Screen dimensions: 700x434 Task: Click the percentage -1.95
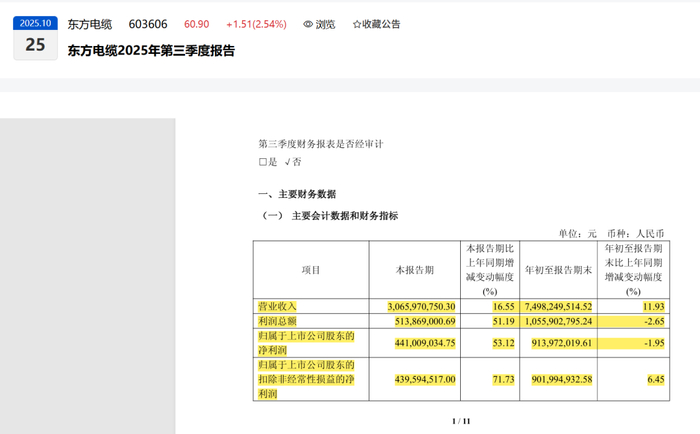(x=654, y=343)
